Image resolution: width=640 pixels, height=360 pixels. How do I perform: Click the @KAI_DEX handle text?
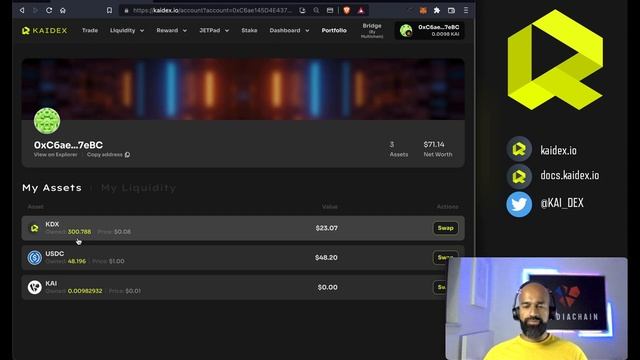[562, 203]
